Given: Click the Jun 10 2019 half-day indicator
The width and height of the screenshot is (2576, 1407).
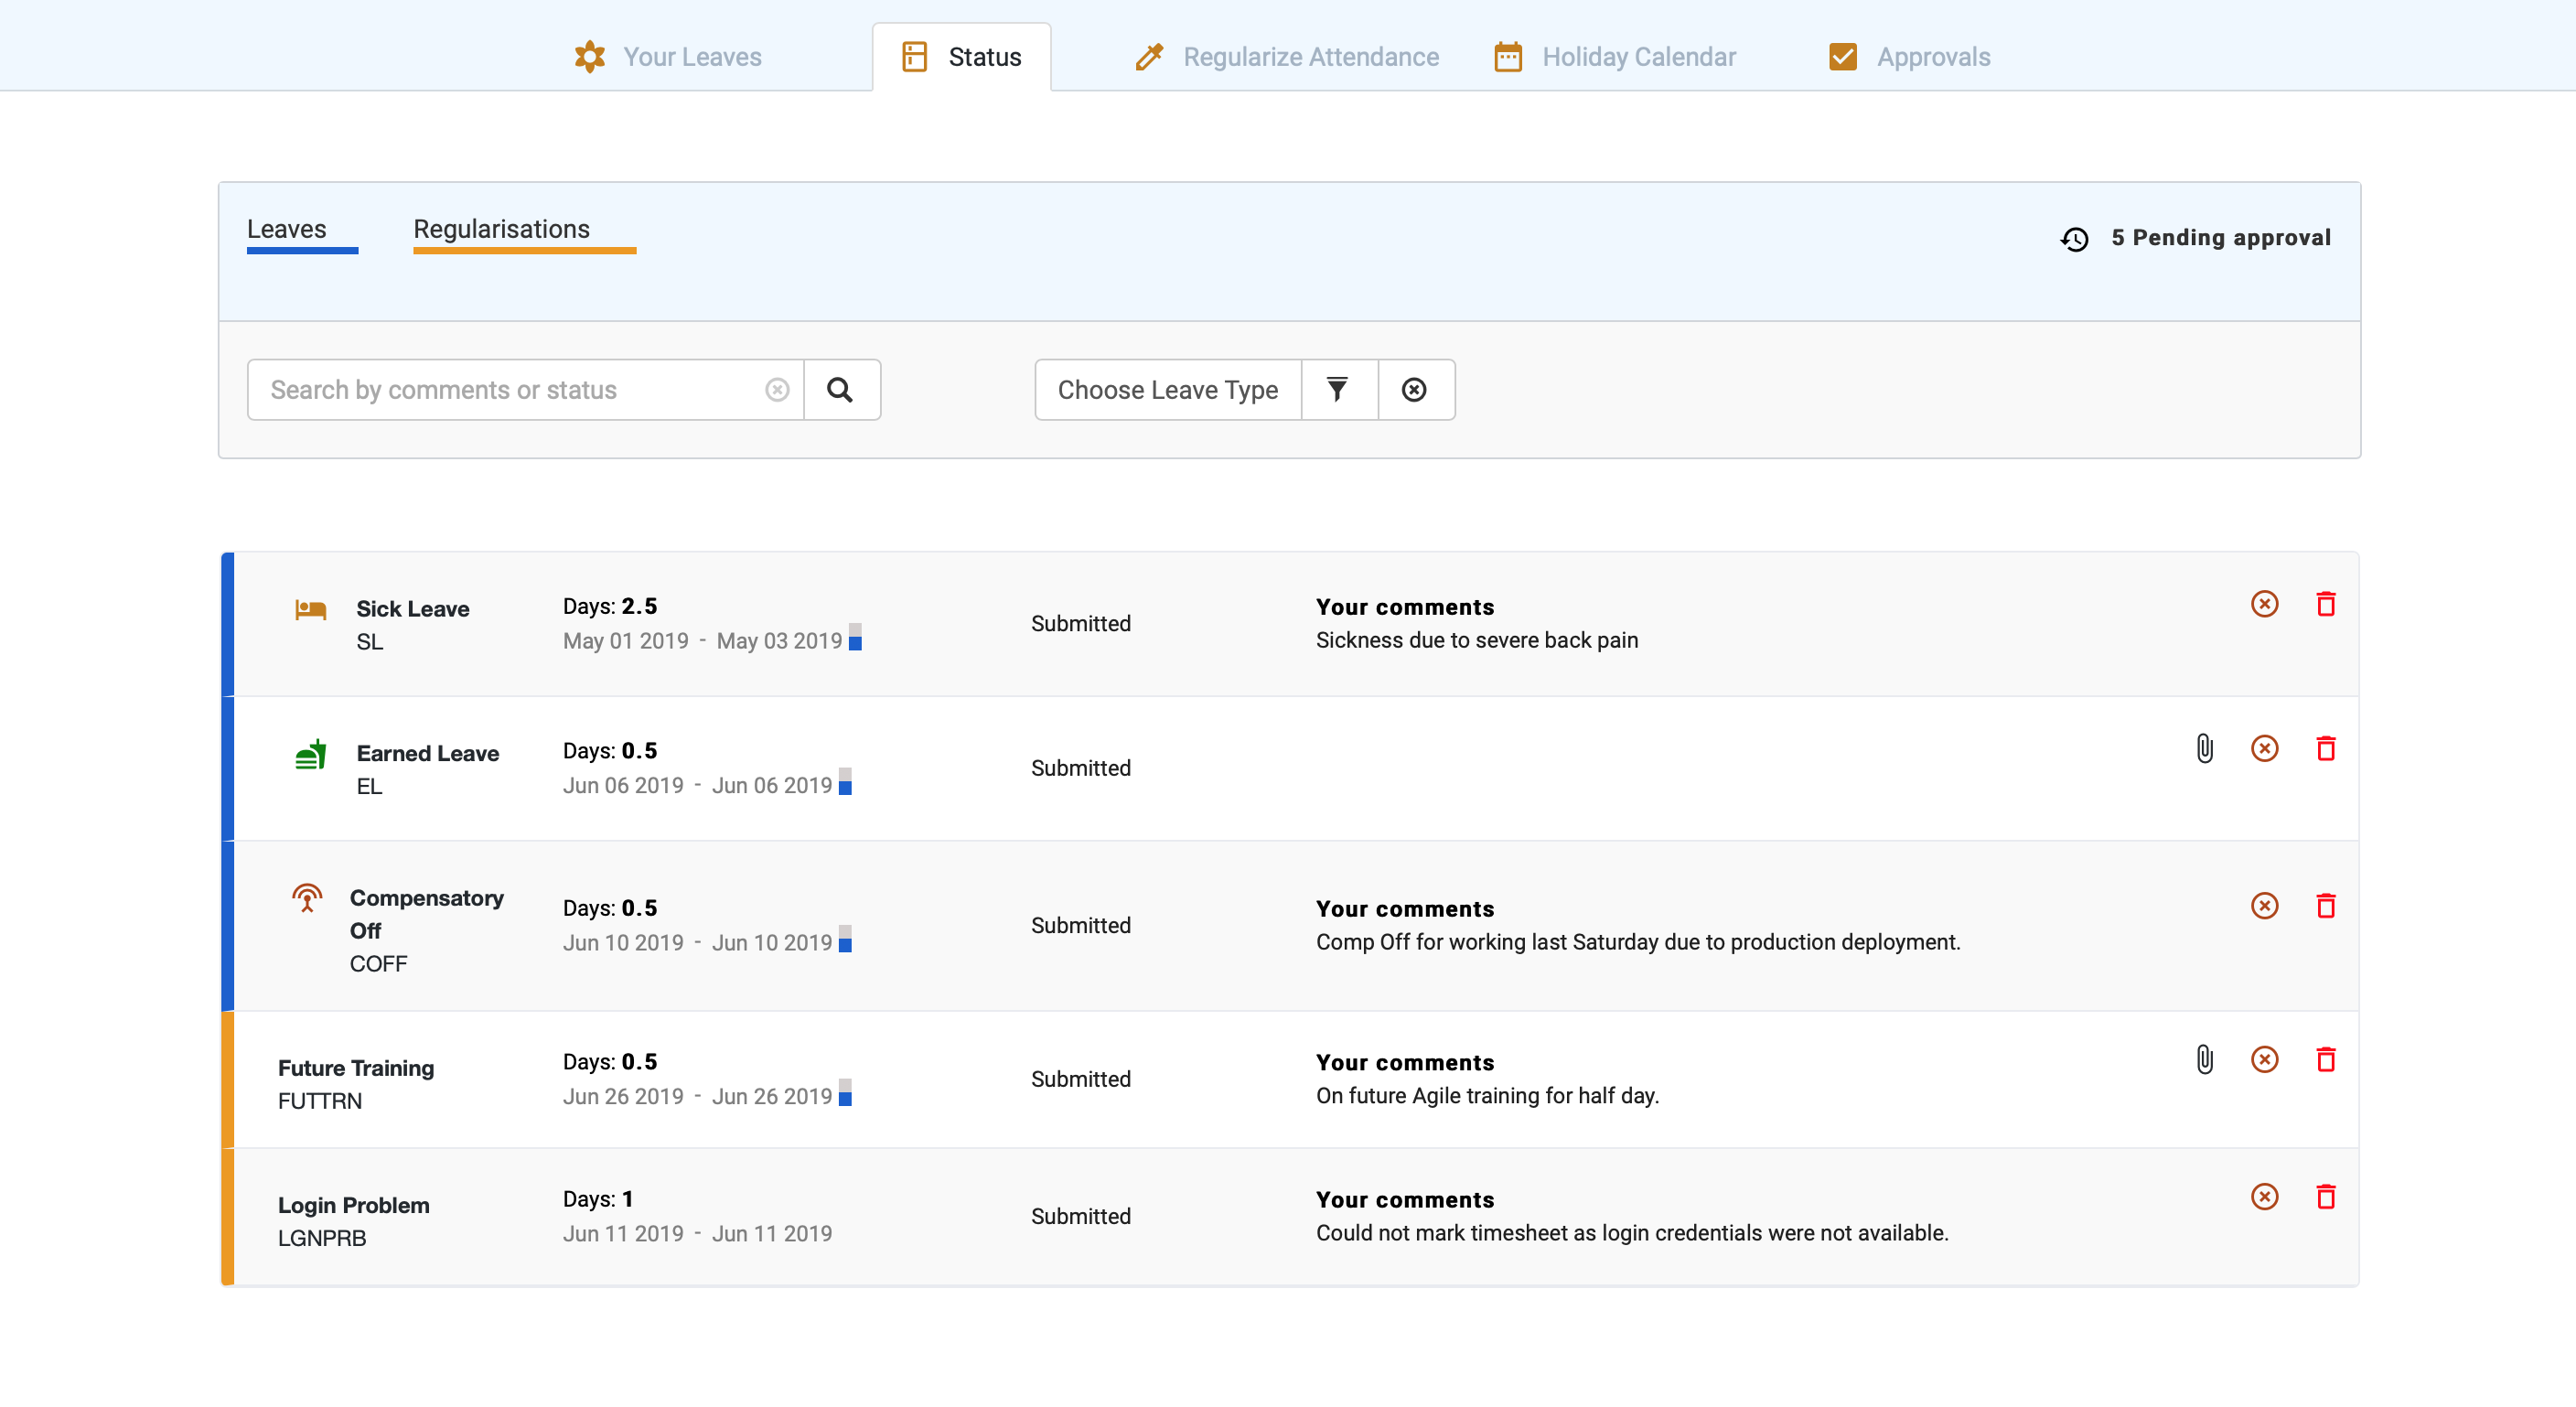Looking at the screenshot, I should coord(845,939).
